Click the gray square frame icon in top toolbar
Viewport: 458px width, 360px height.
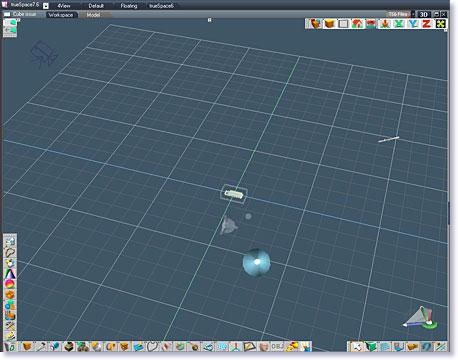343,24
